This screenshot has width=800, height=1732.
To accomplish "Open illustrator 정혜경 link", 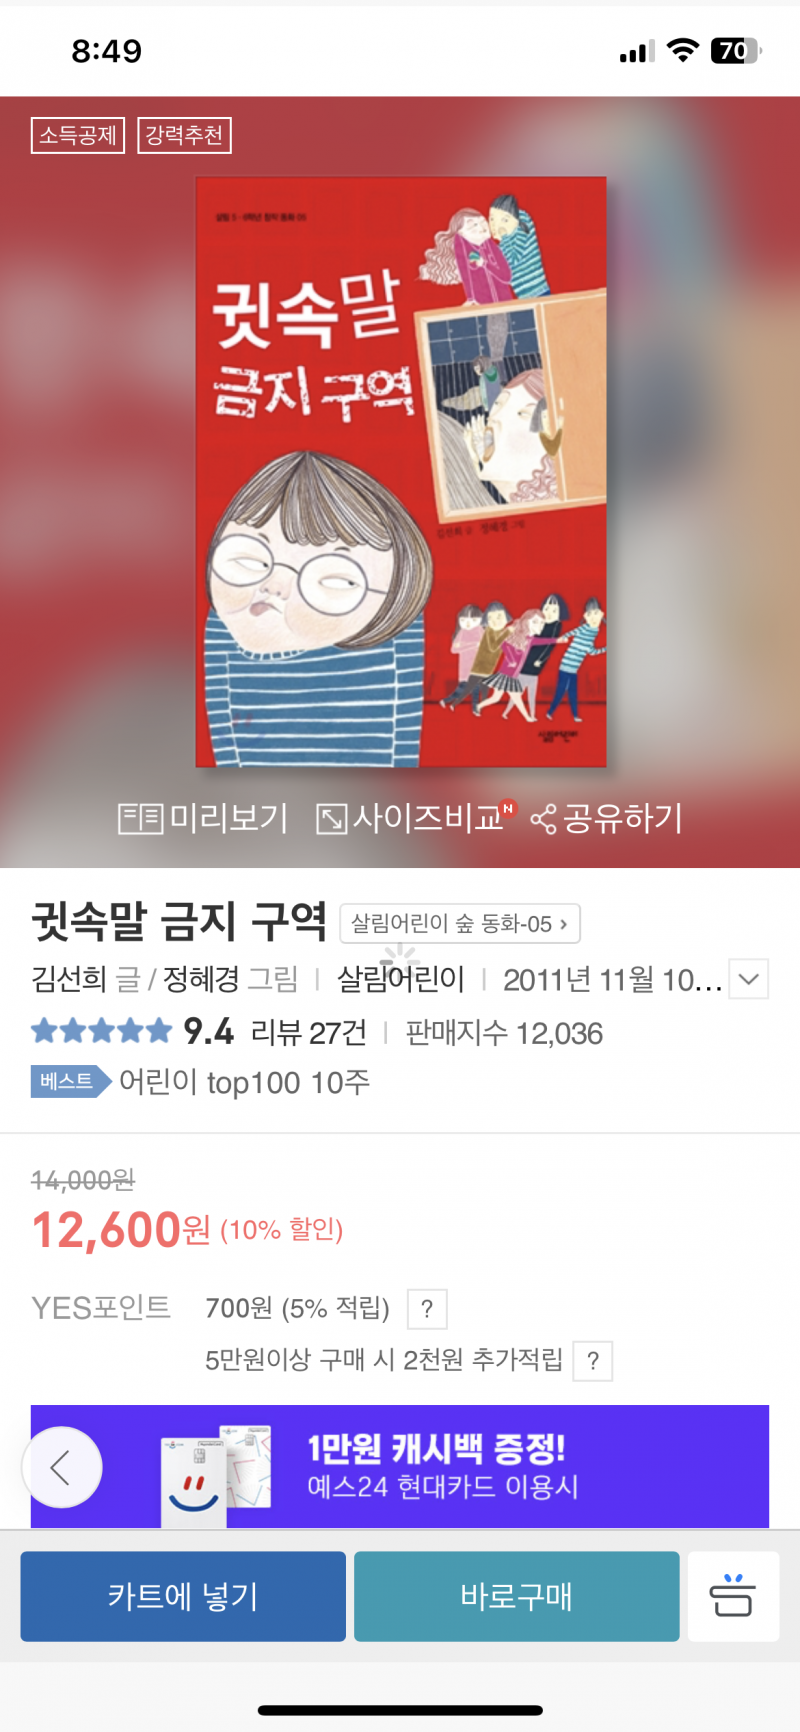I will click(201, 979).
